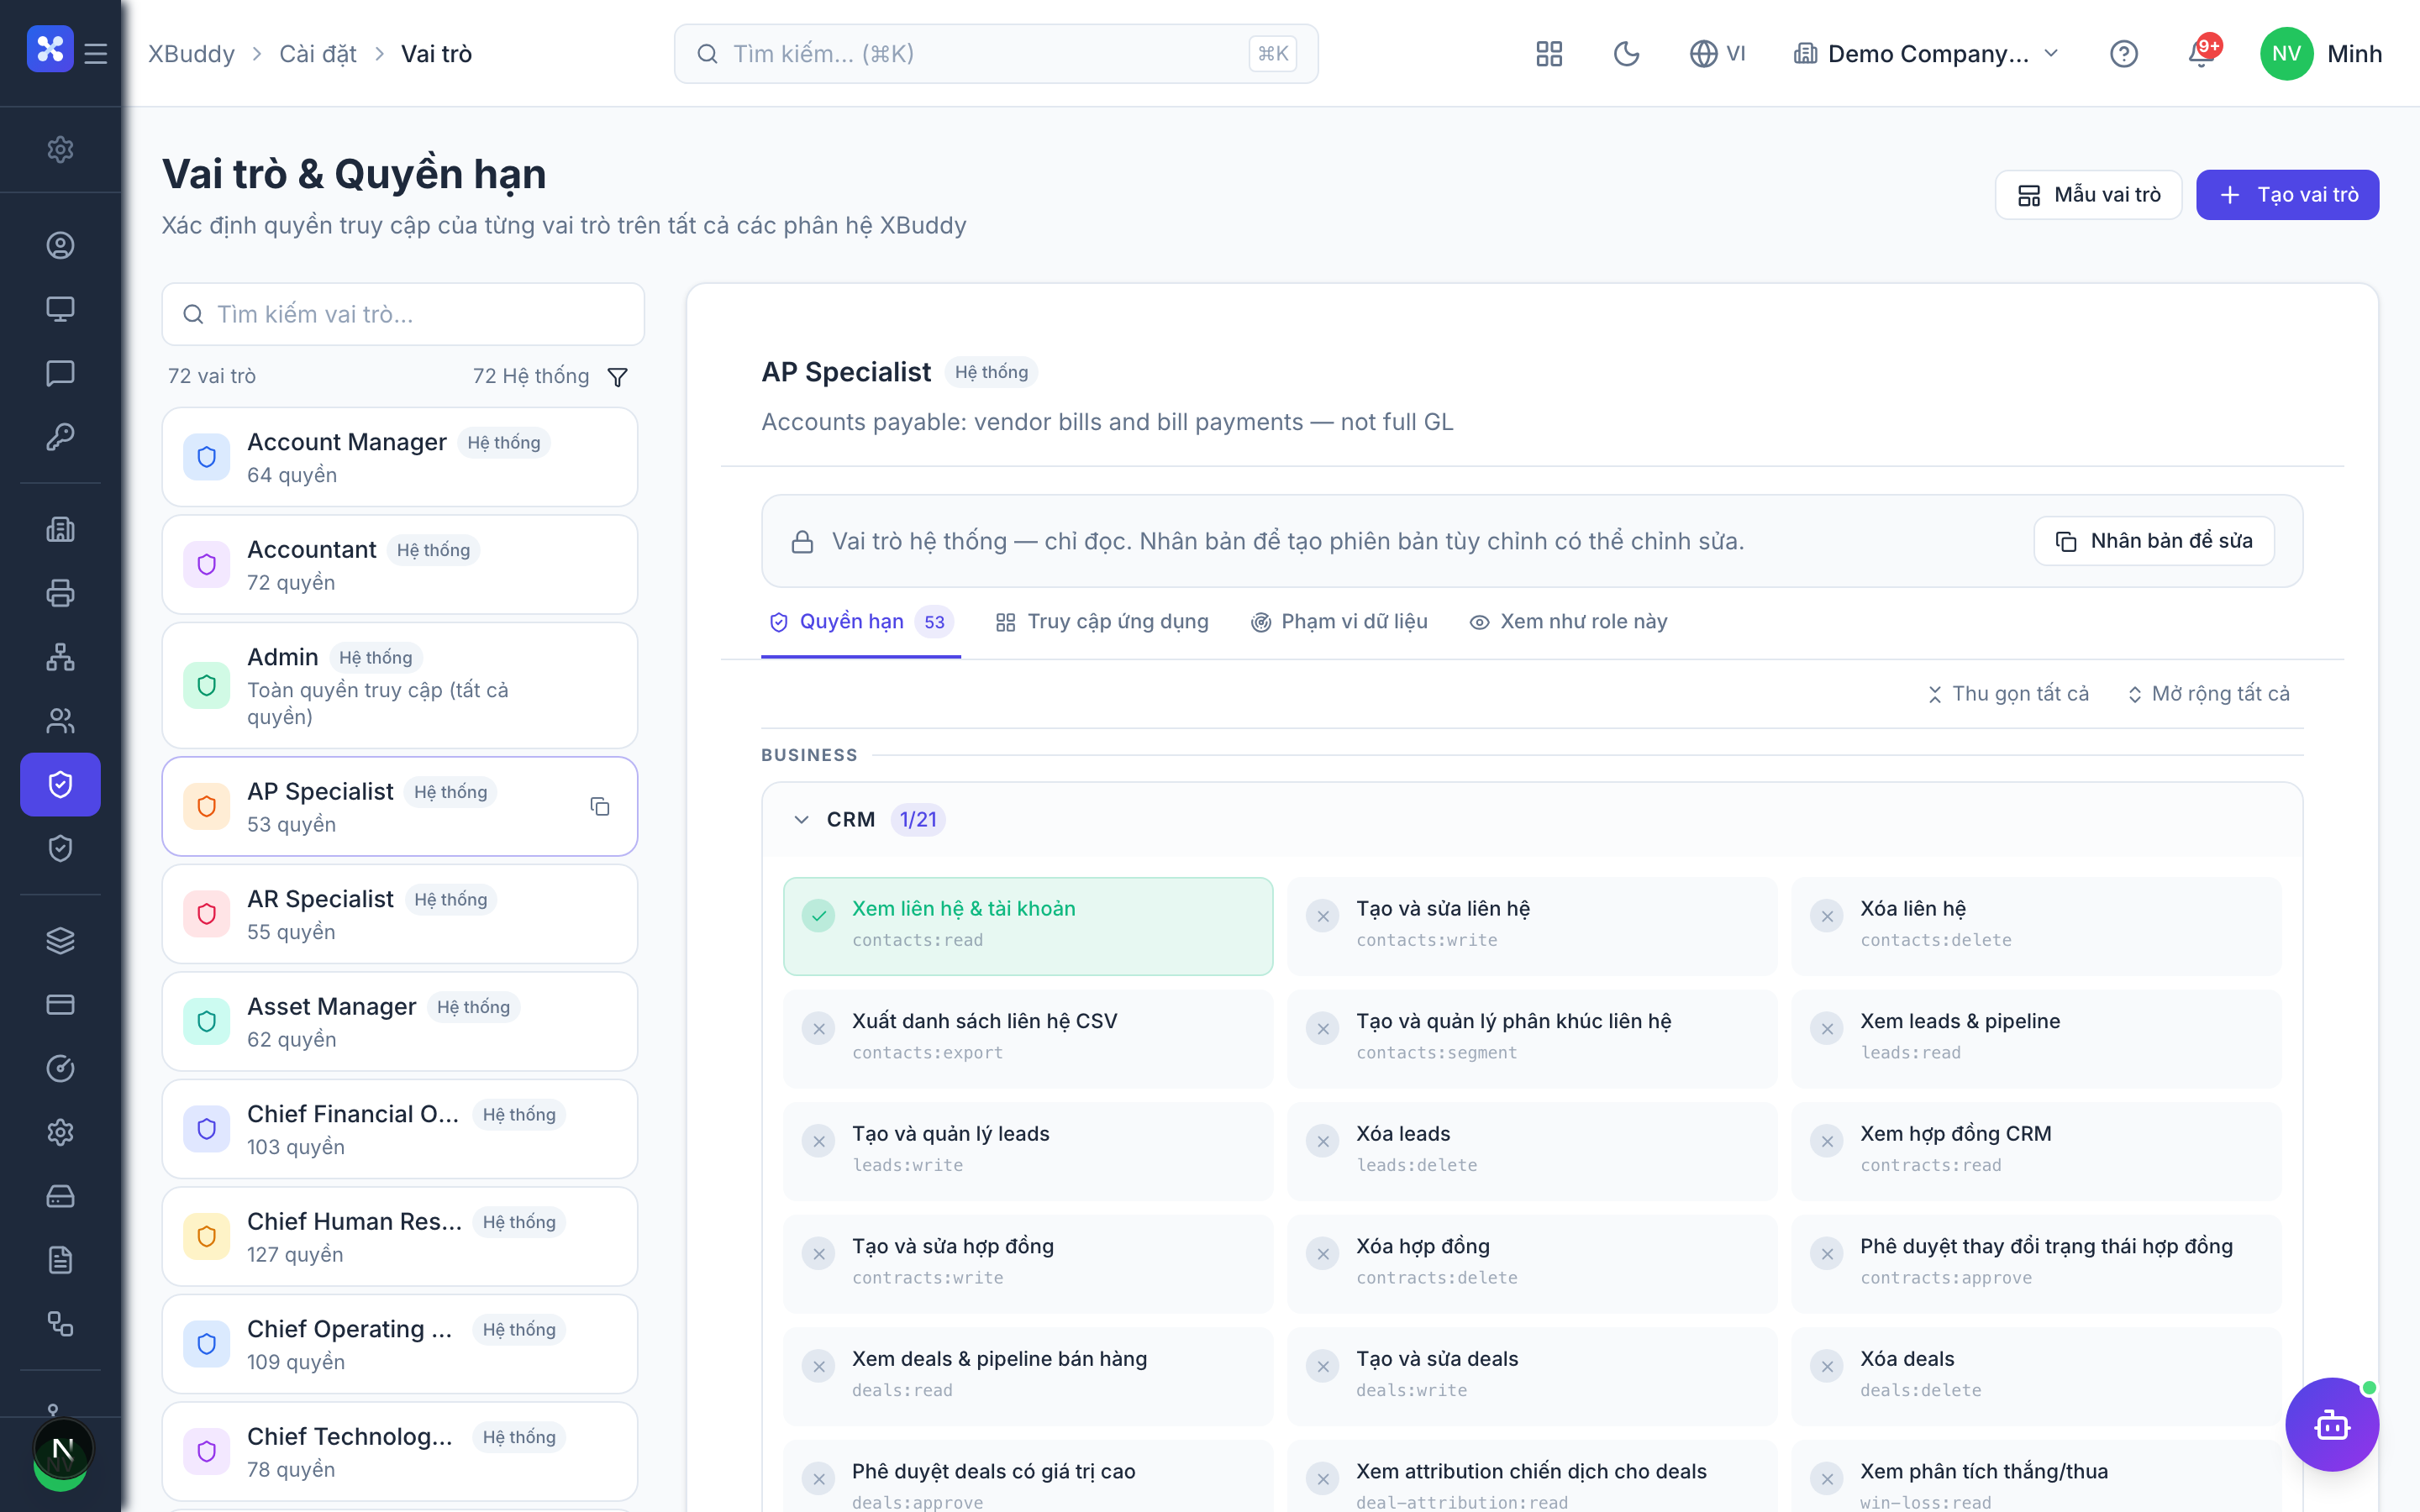Open the apps grid icon in header
Viewport: 2420px width, 1512px height.
pyautogui.click(x=1548, y=54)
